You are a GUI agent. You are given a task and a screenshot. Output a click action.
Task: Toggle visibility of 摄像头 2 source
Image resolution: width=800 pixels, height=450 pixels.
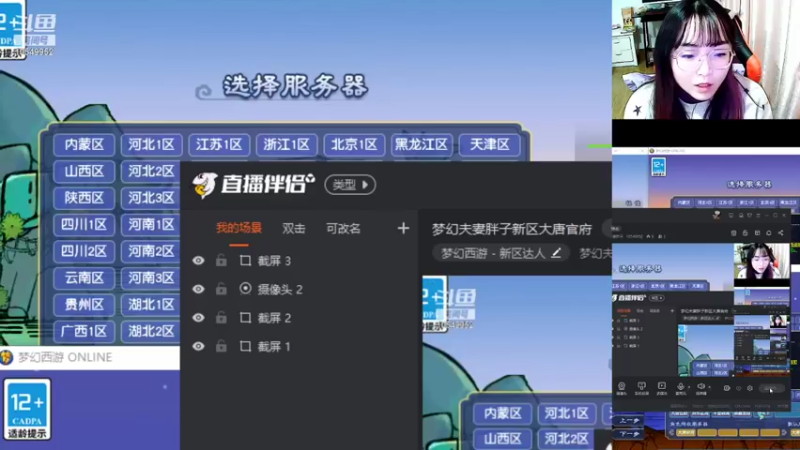[x=198, y=289]
